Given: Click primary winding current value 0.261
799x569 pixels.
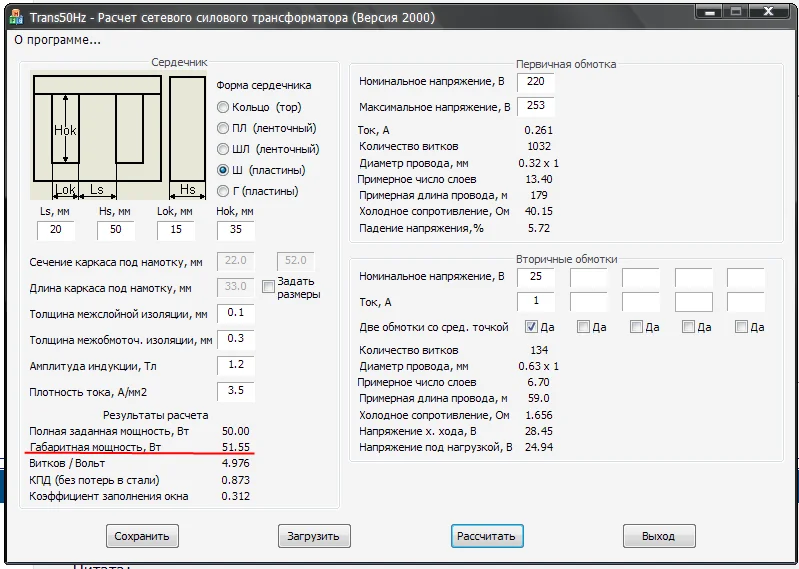Looking at the screenshot, I should point(539,130).
